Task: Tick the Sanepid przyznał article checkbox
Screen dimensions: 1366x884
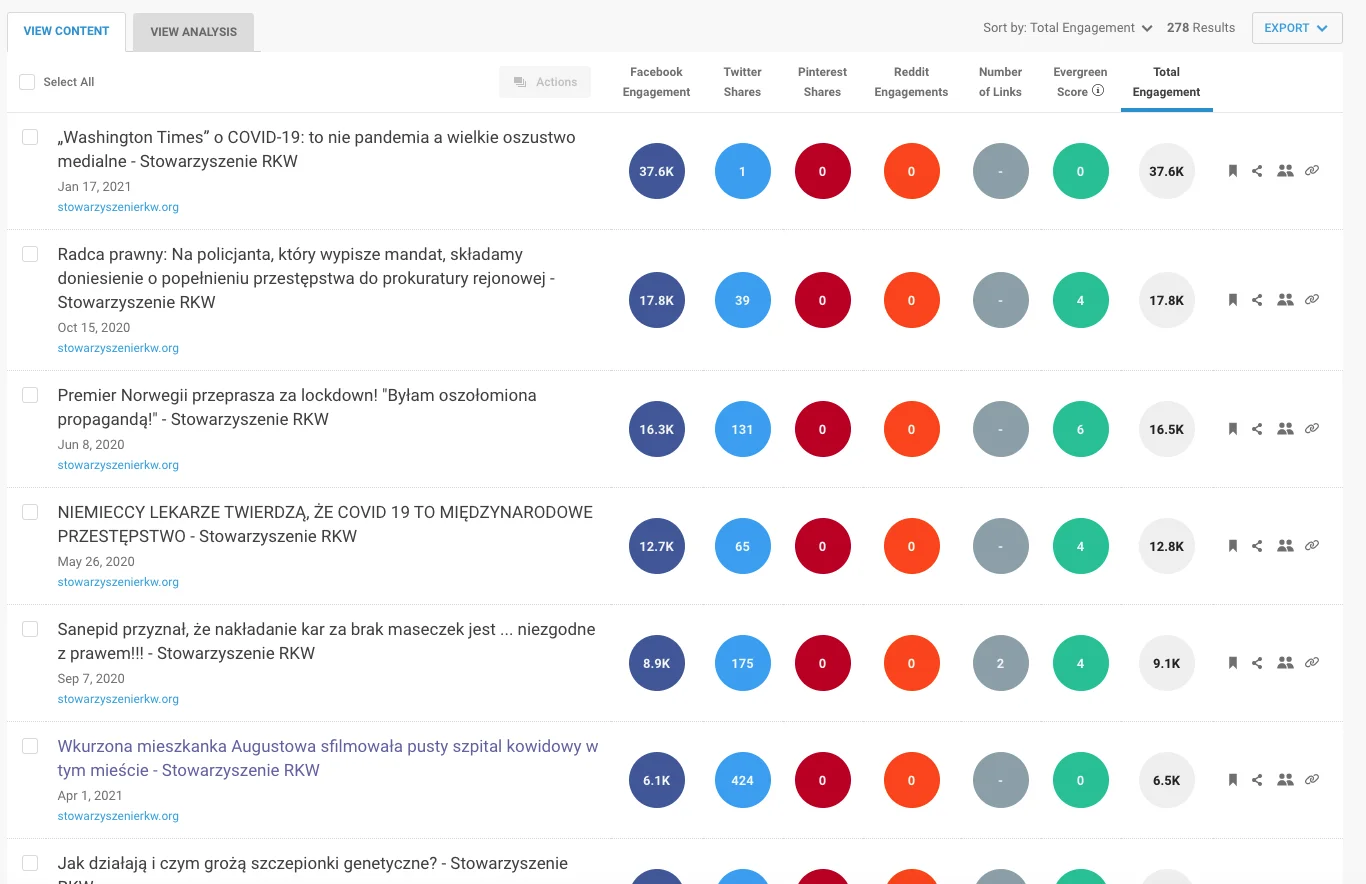Action: pos(30,629)
